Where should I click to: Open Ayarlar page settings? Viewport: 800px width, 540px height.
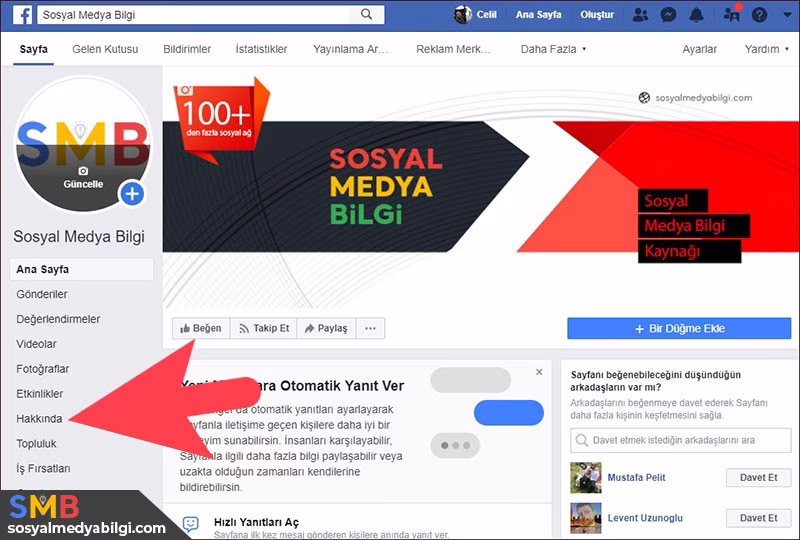pyautogui.click(x=699, y=50)
